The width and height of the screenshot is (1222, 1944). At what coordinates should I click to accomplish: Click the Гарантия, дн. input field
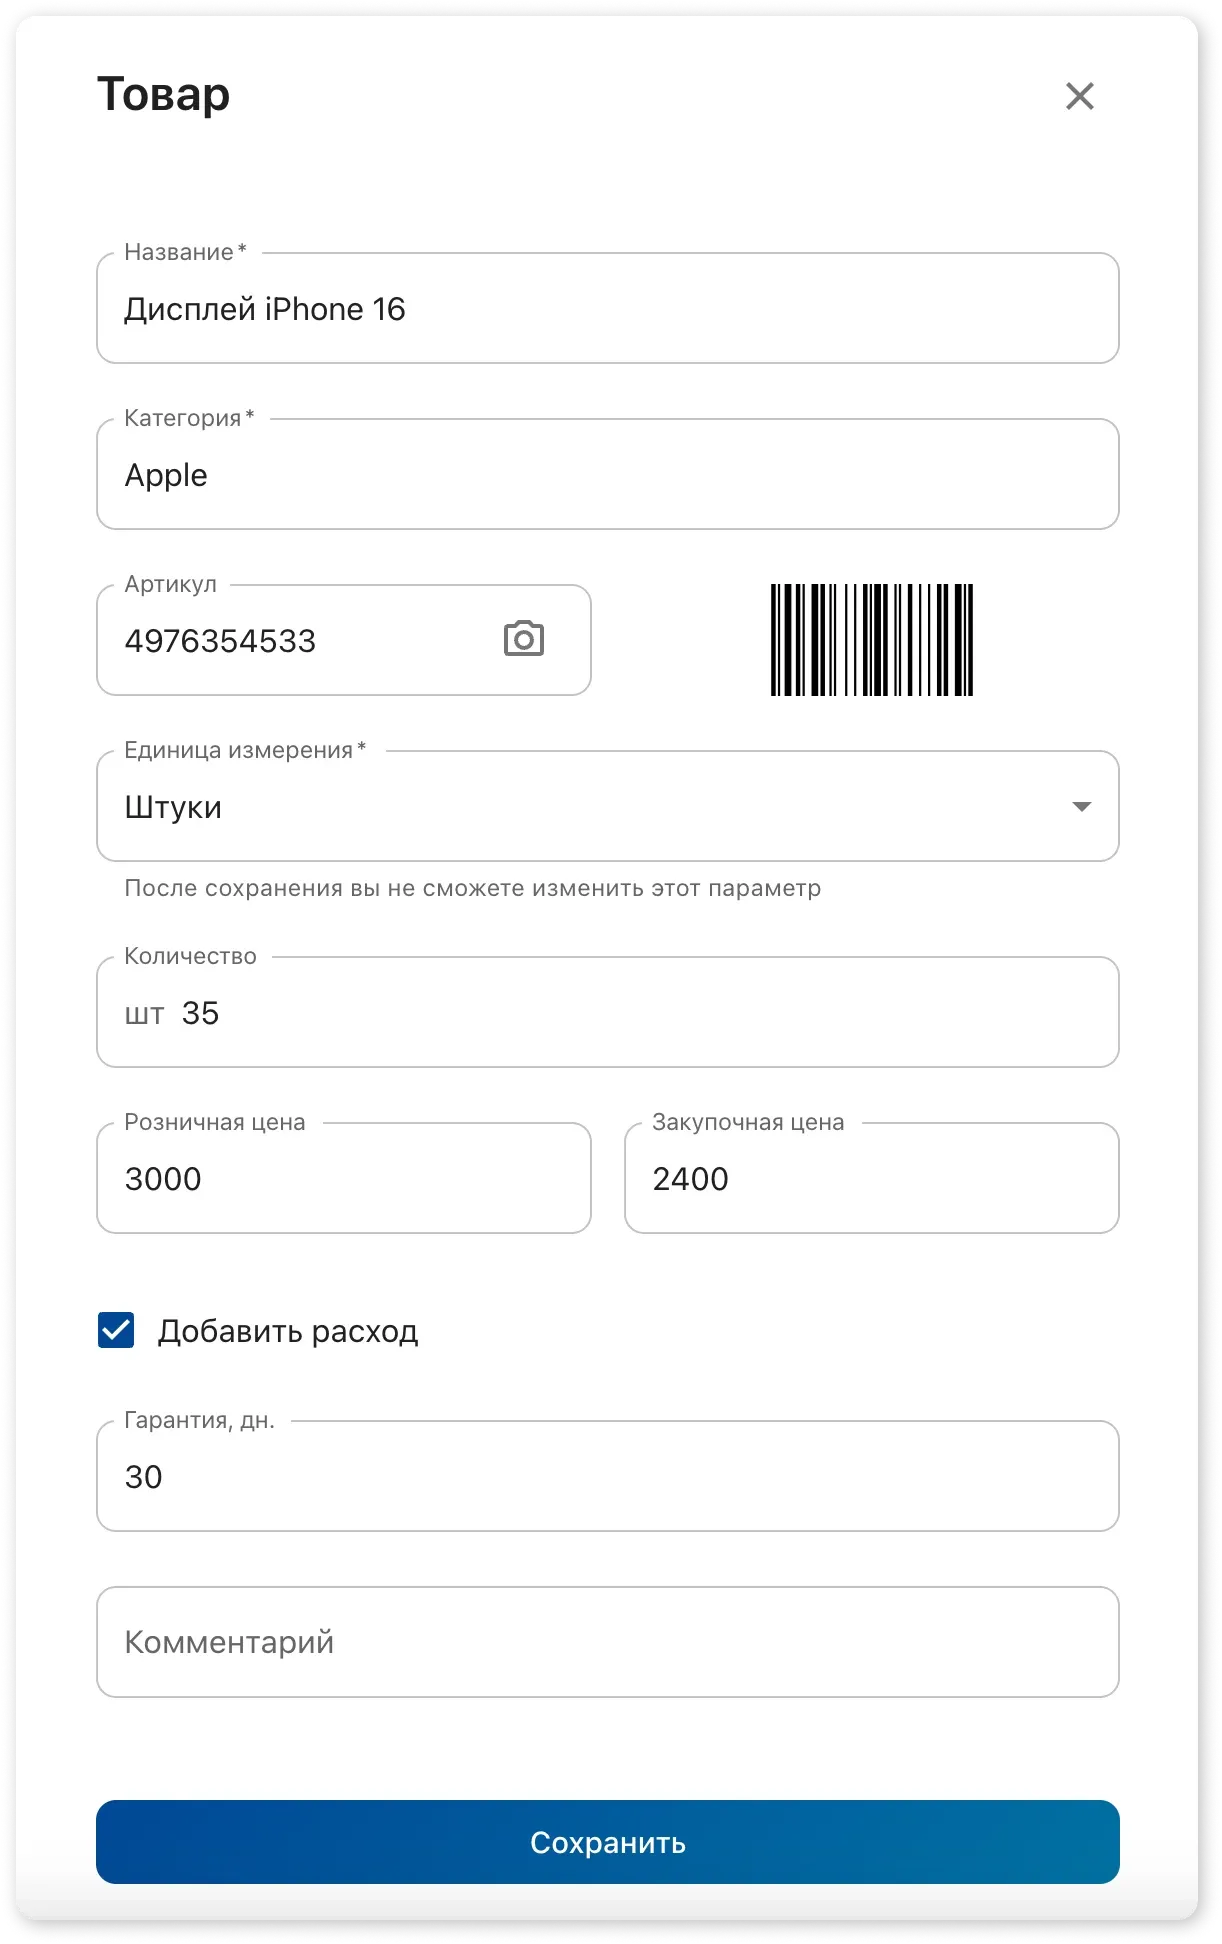(x=607, y=1477)
